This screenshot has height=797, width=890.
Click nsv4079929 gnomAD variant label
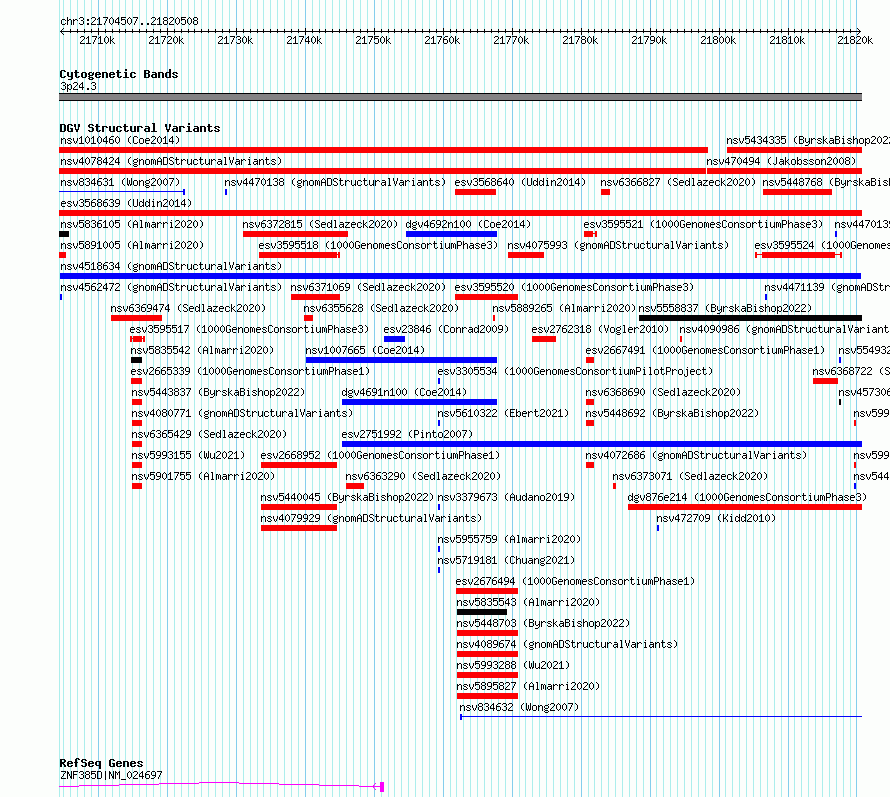pyautogui.click(x=371, y=518)
